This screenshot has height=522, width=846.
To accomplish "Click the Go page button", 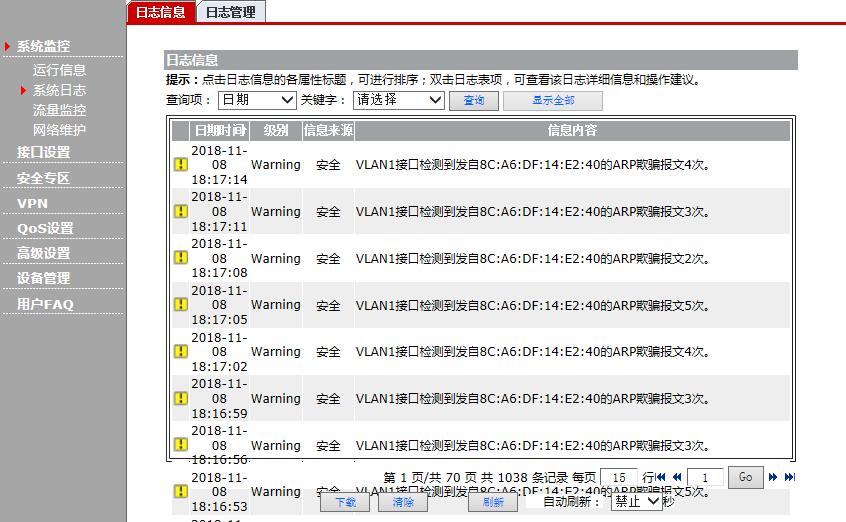I will click(746, 477).
